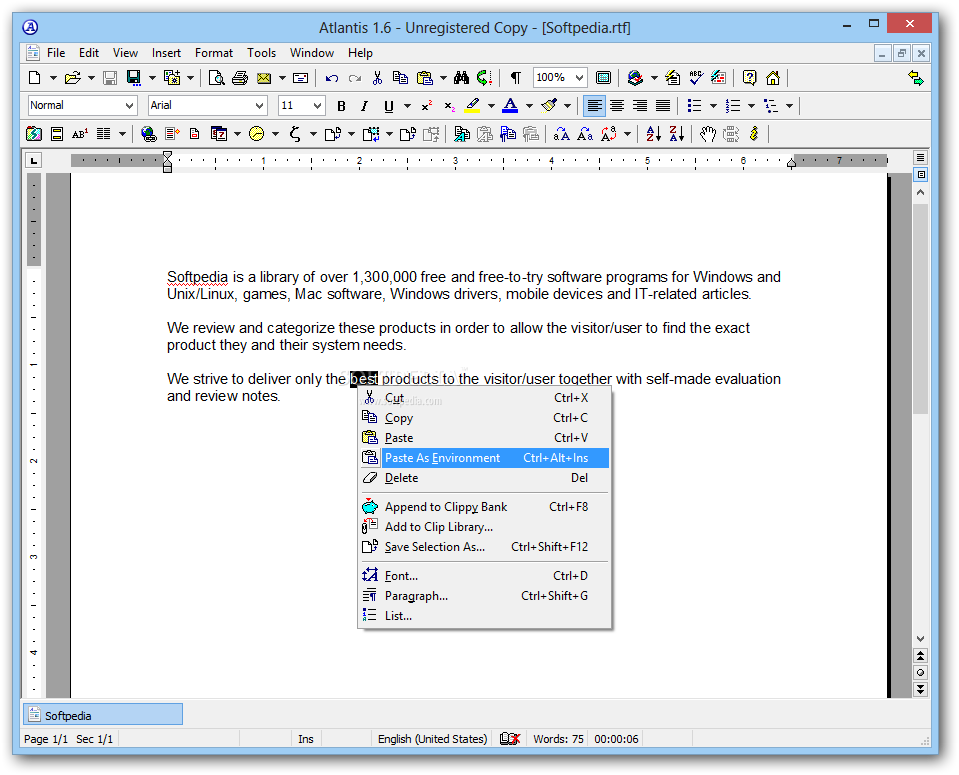This screenshot has height=775, width=959.
Task: Click the scroll down arrow
Action: point(920,639)
